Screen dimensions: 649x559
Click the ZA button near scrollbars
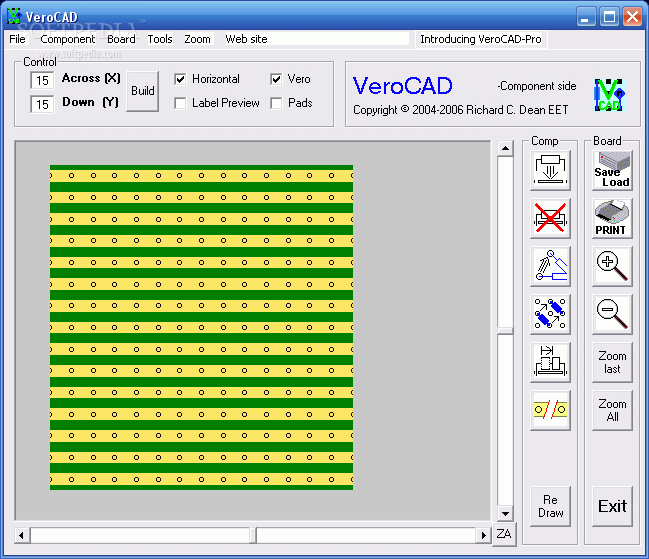(504, 534)
